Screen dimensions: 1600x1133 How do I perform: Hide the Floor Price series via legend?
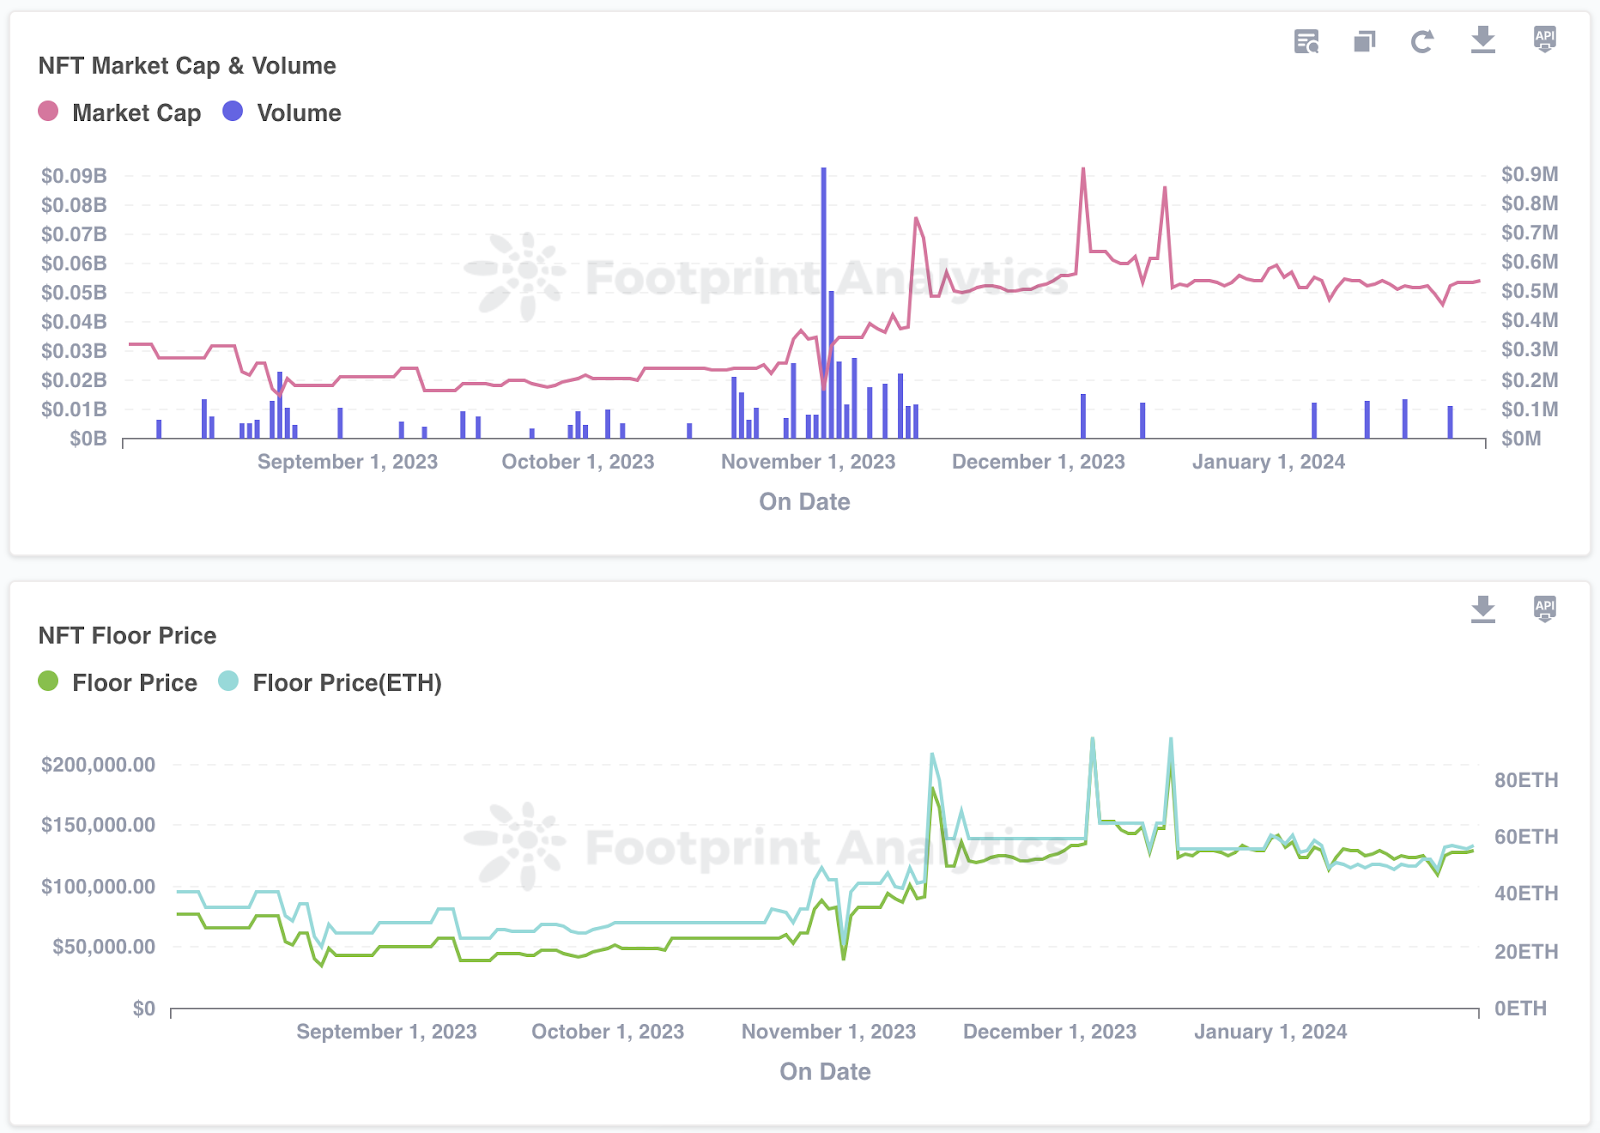click(134, 683)
